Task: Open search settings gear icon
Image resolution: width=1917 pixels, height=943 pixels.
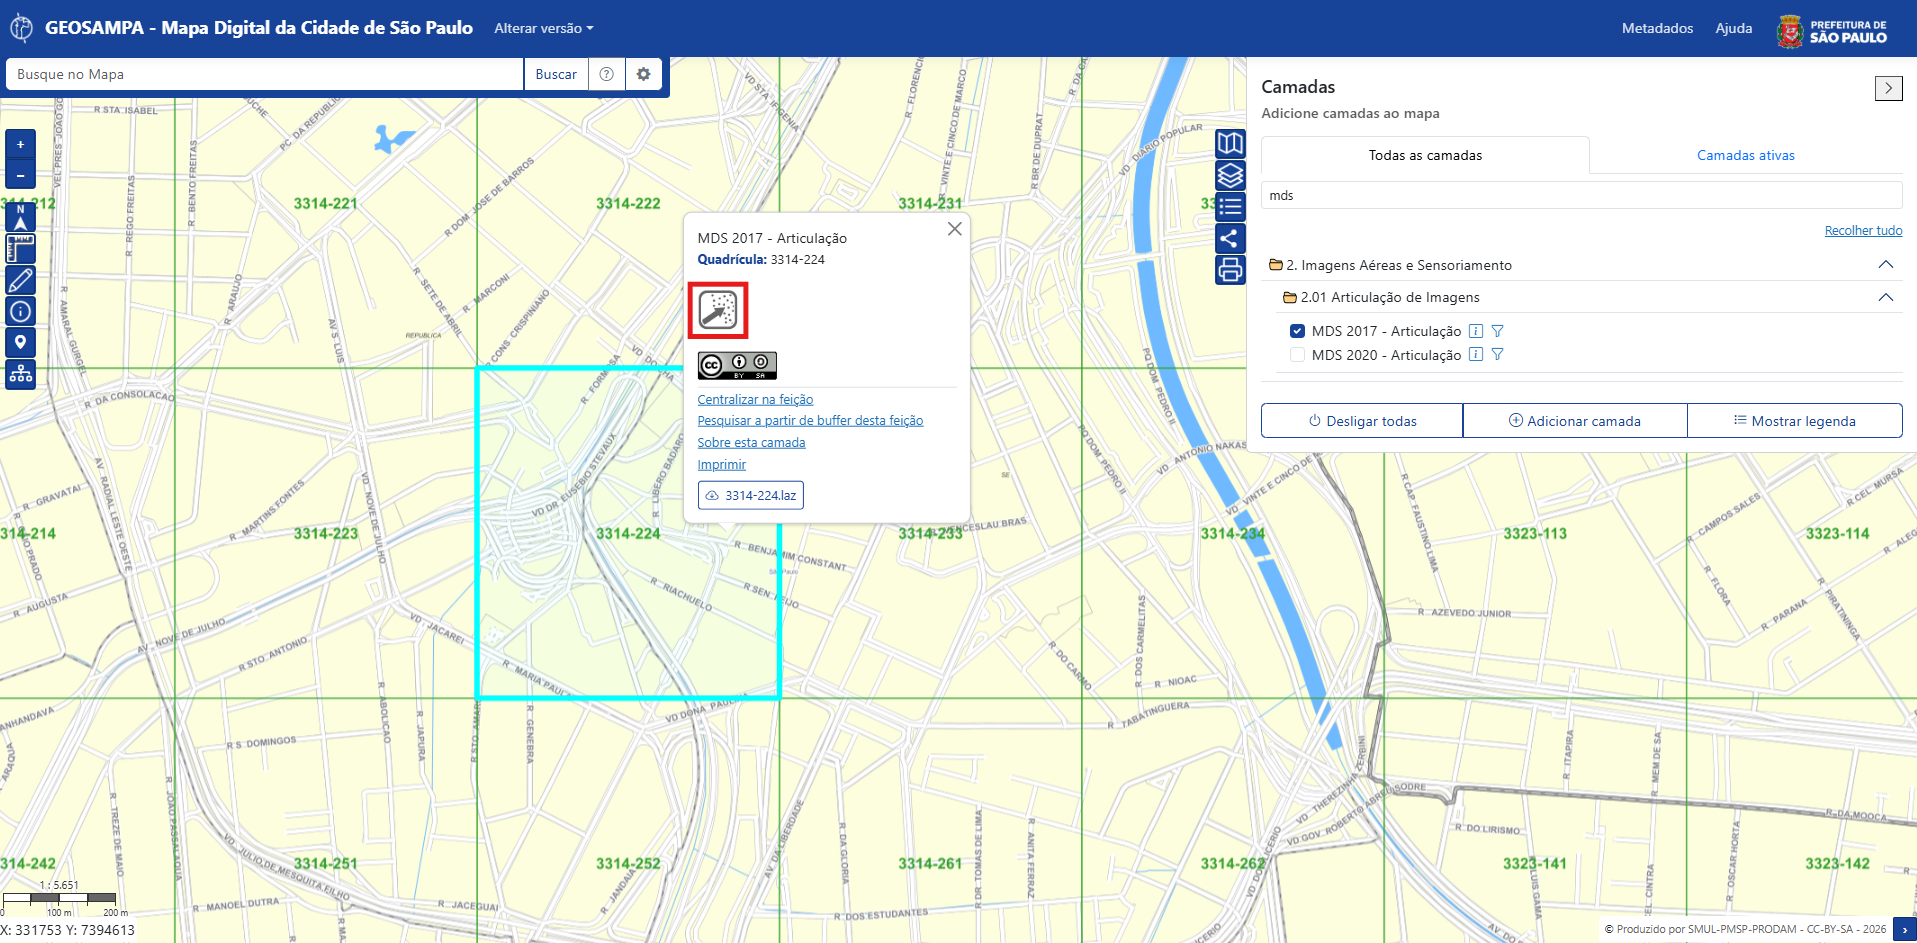Action: pyautogui.click(x=643, y=74)
